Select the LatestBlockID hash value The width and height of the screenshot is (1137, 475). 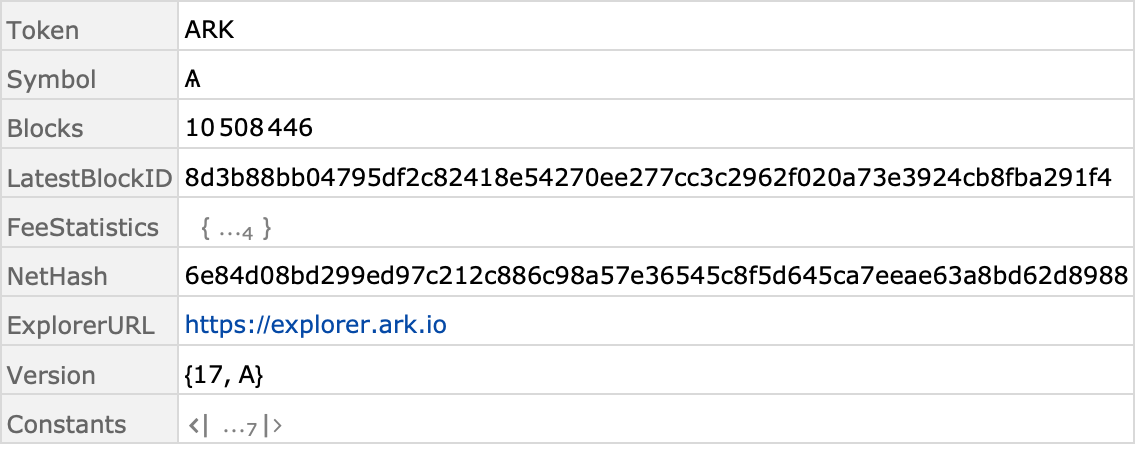pos(648,178)
